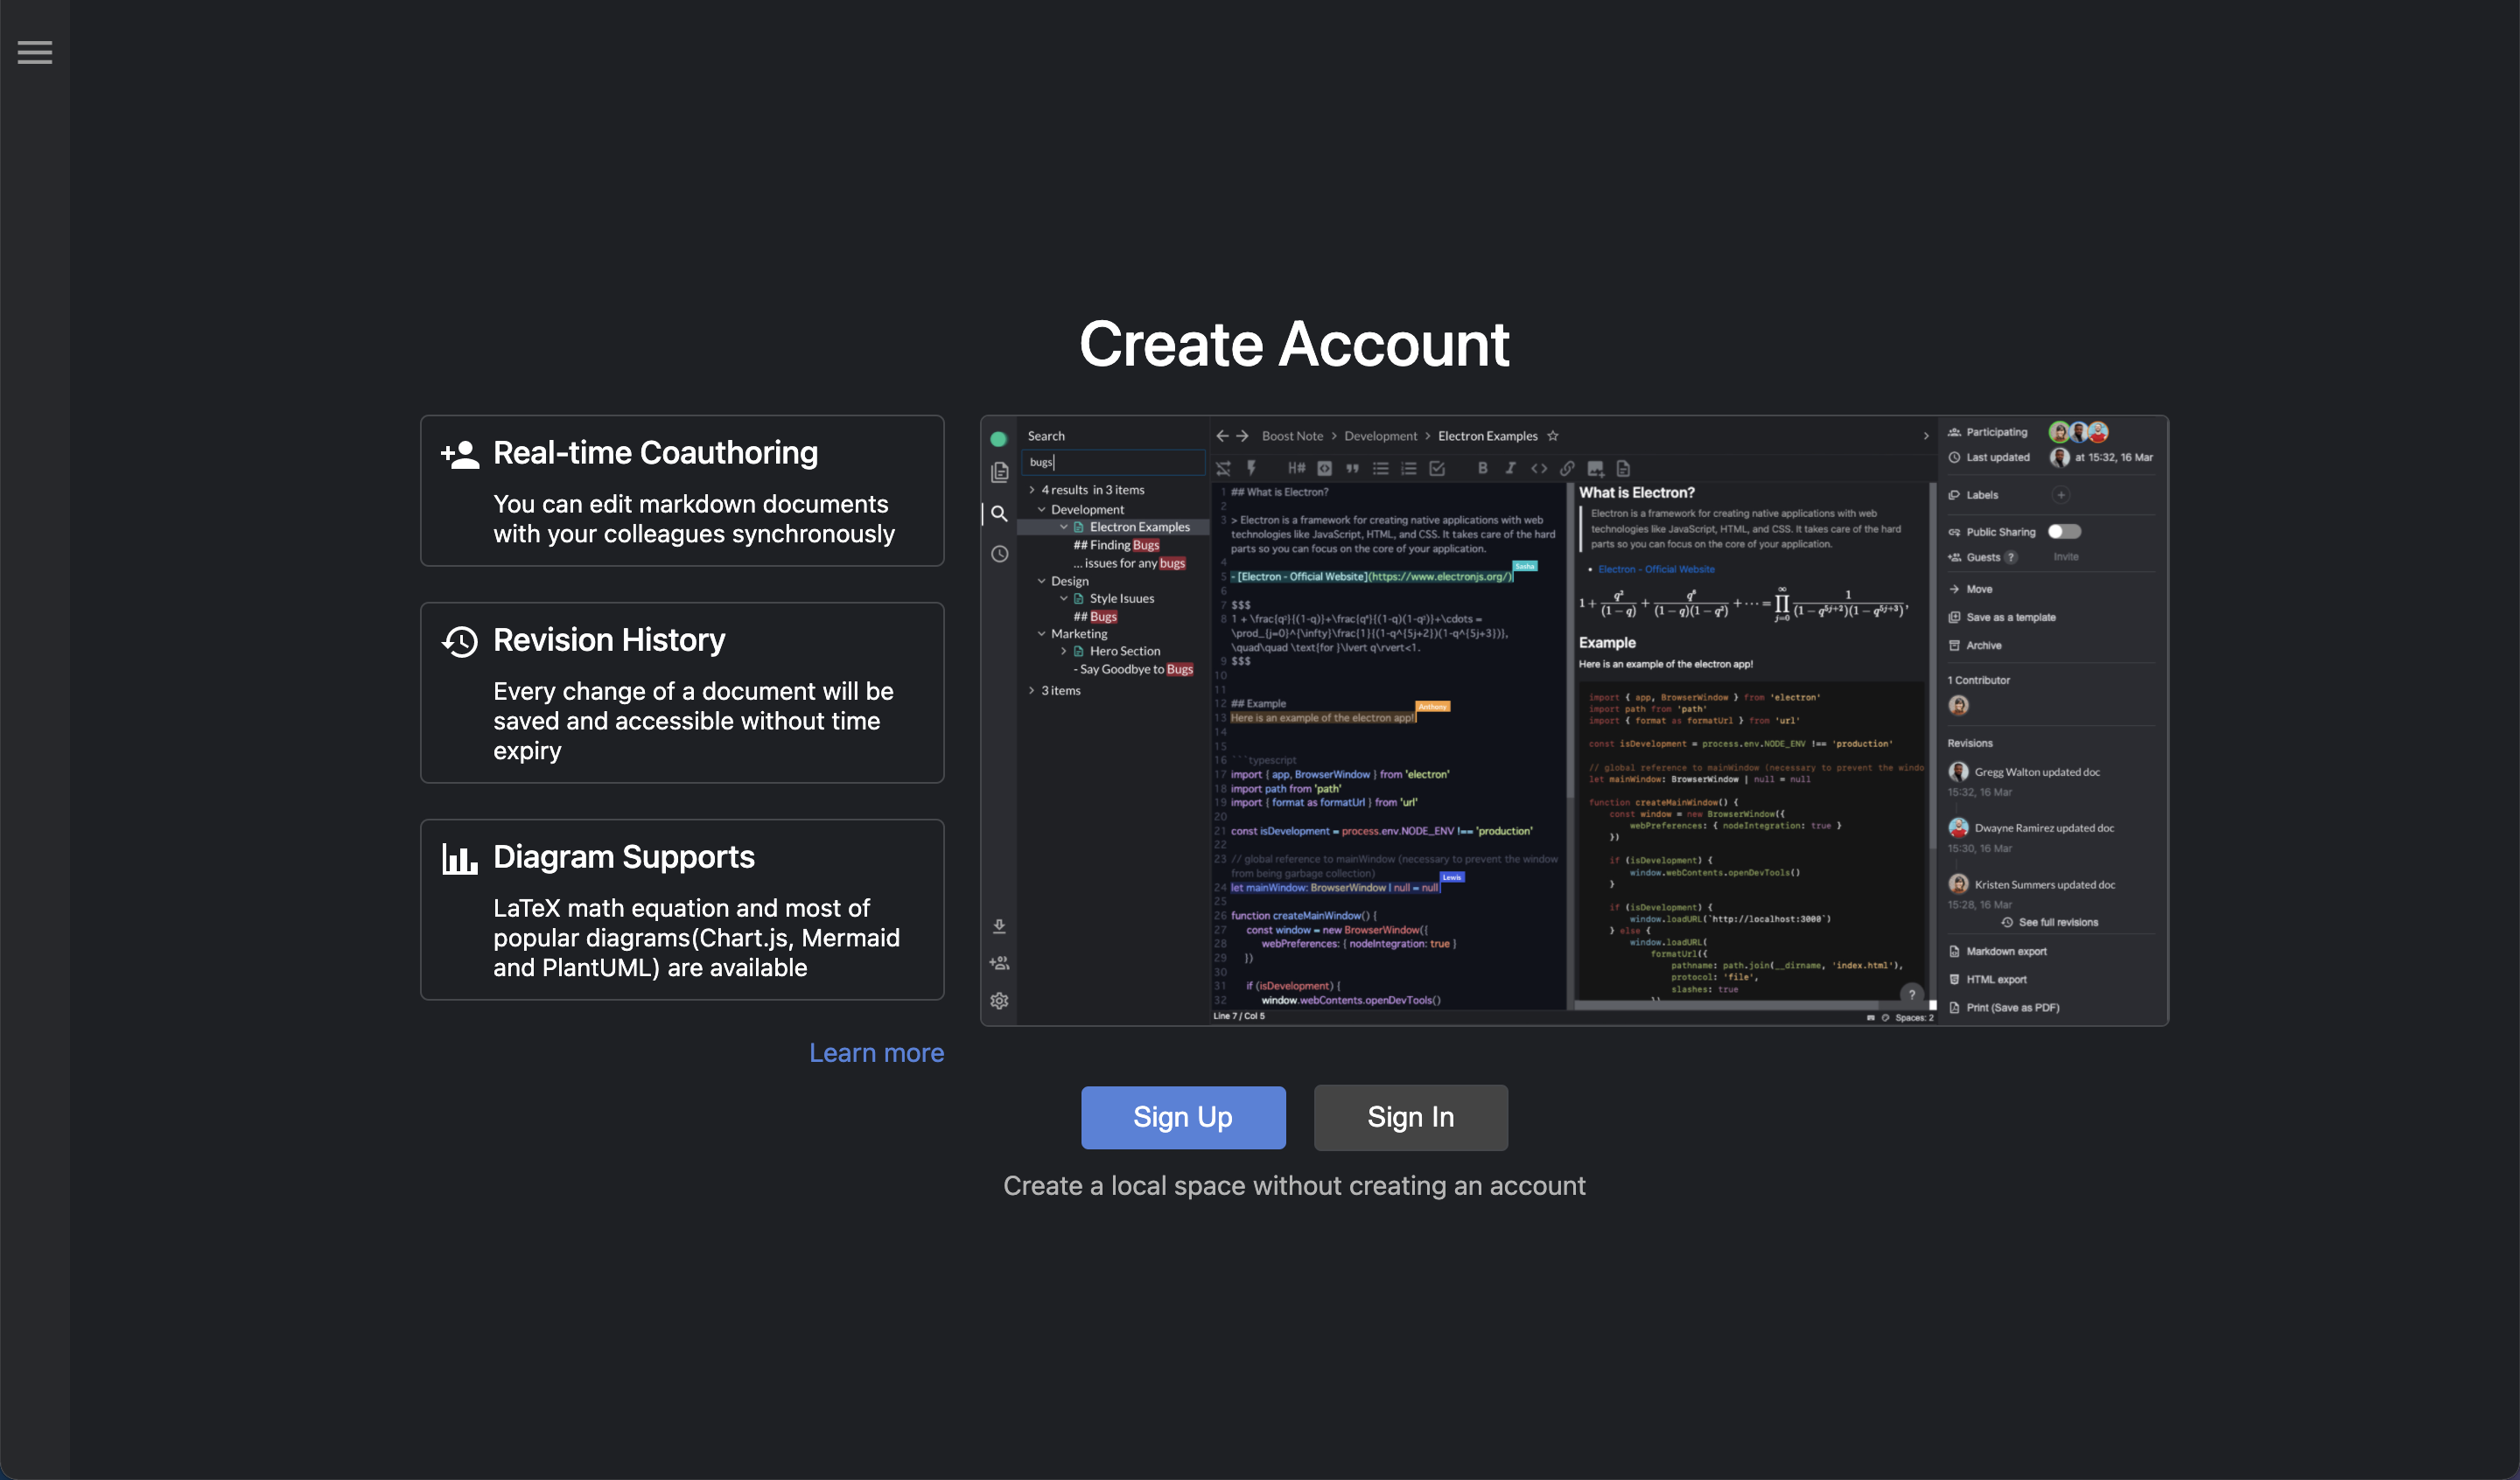Image resolution: width=2520 pixels, height=1480 pixels.
Task: Click the settings gear icon in the preview sidebar
Action: 999,1001
